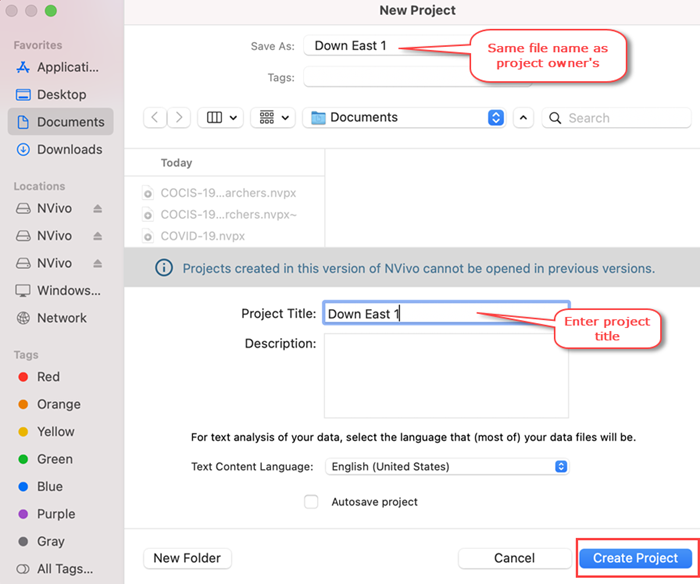
Task: Open Applications in Favorites sidebar
Action: pyautogui.click(x=58, y=67)
